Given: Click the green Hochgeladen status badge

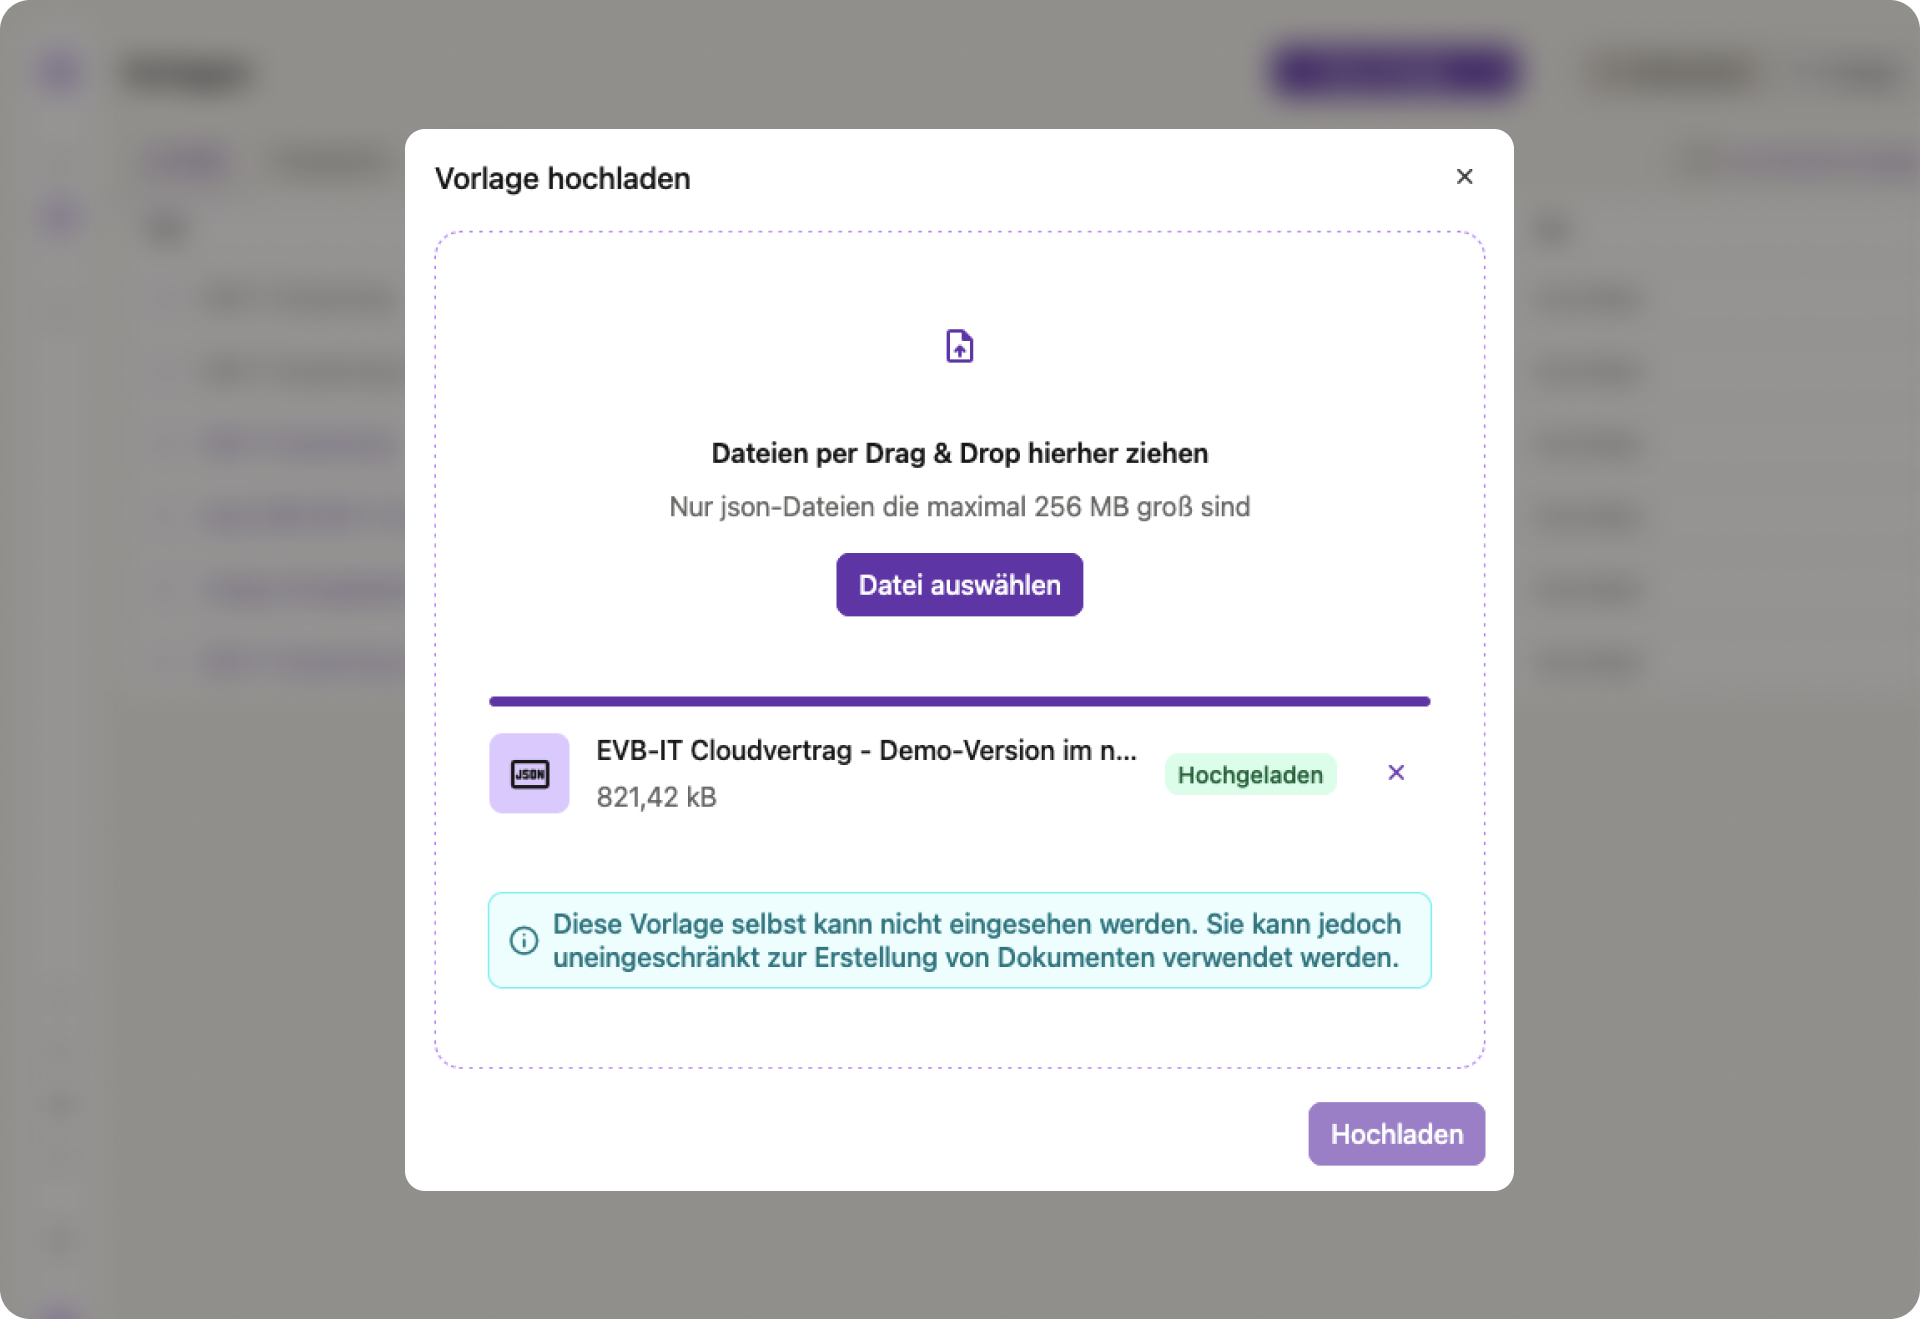Looking at the screenshot, I should 1250,775.
